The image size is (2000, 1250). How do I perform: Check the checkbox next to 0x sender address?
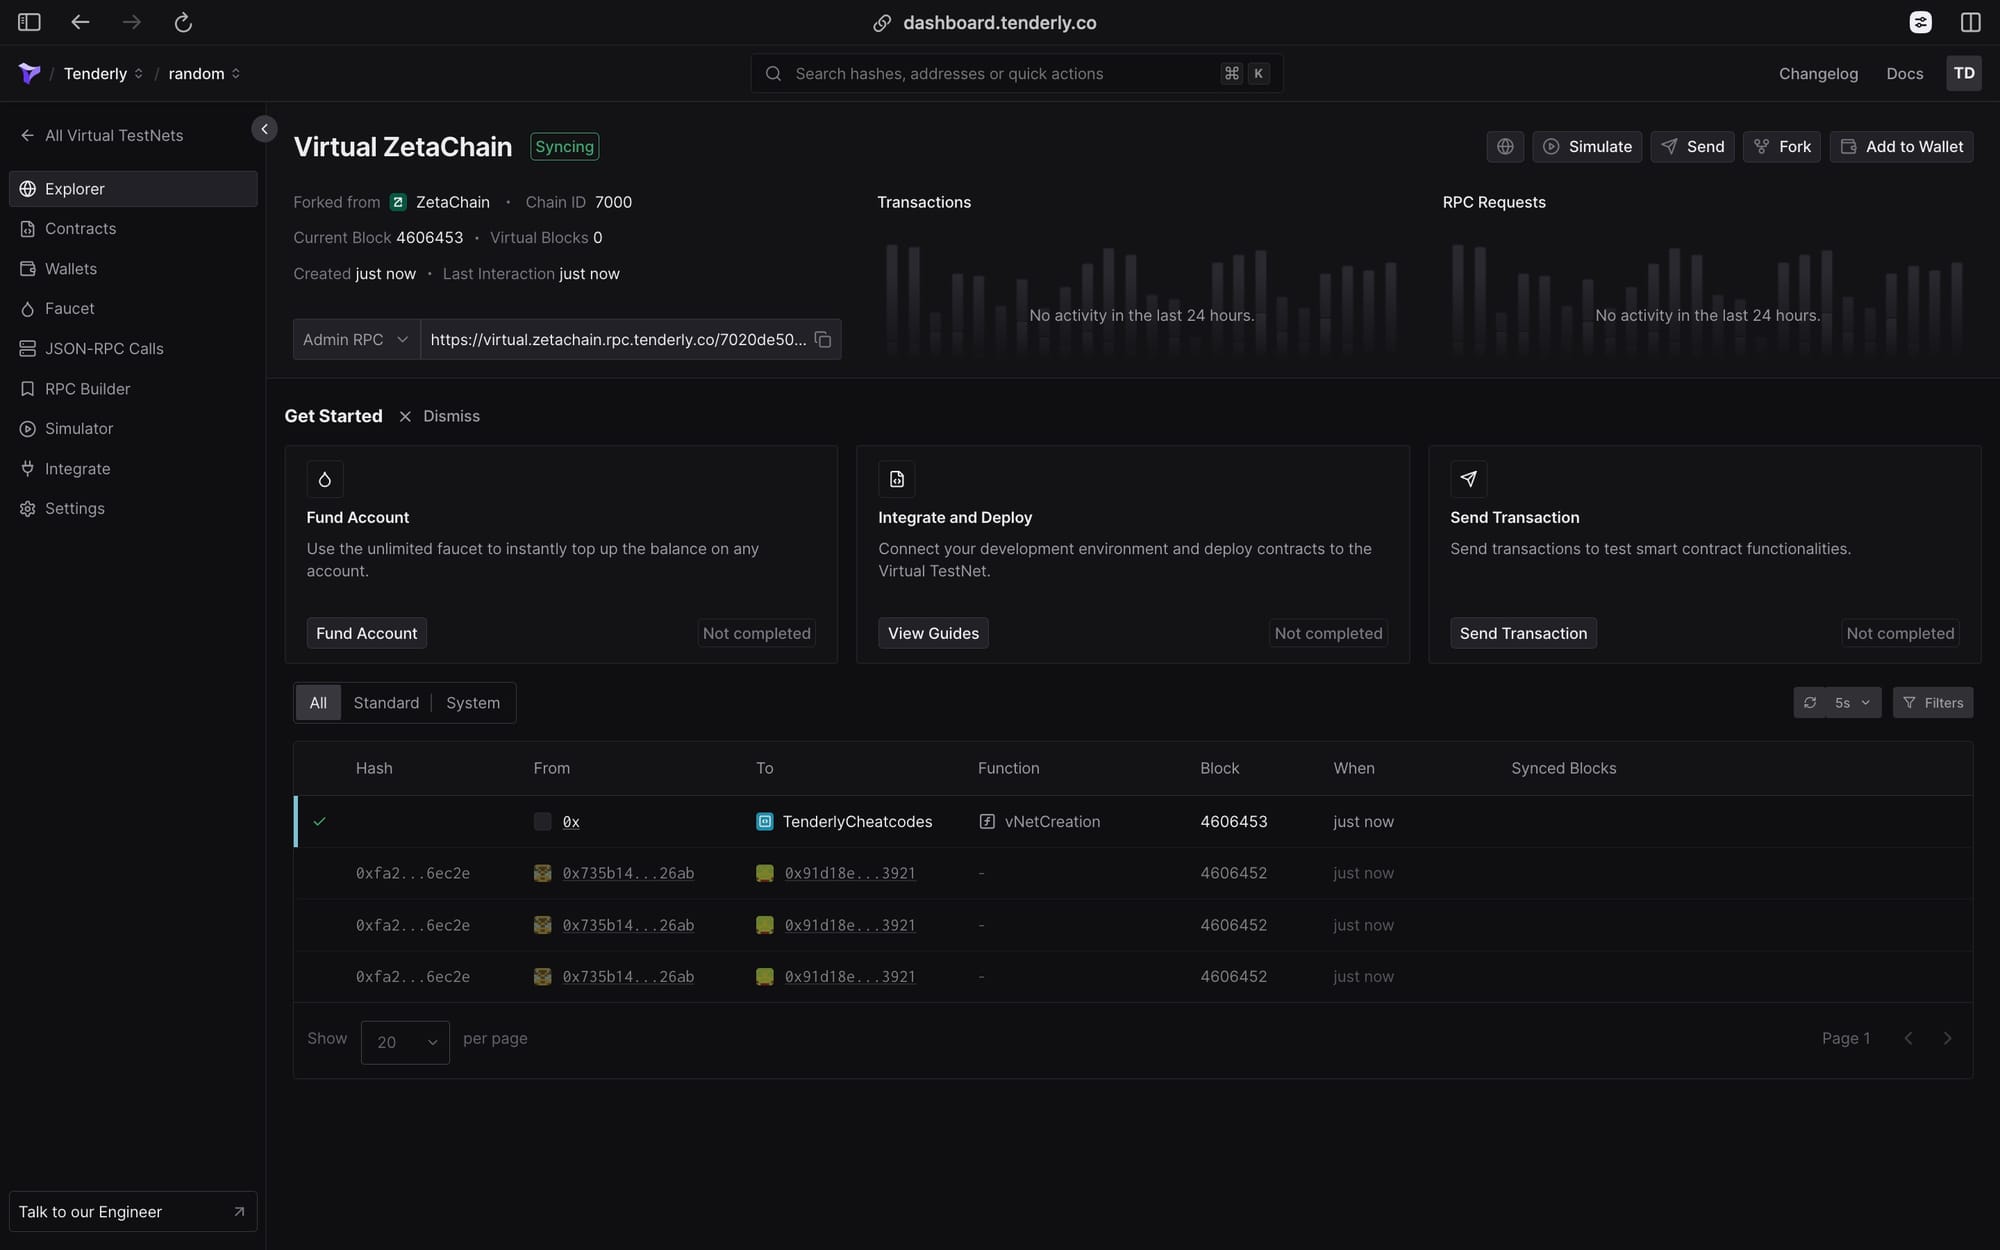pos(541,821)
